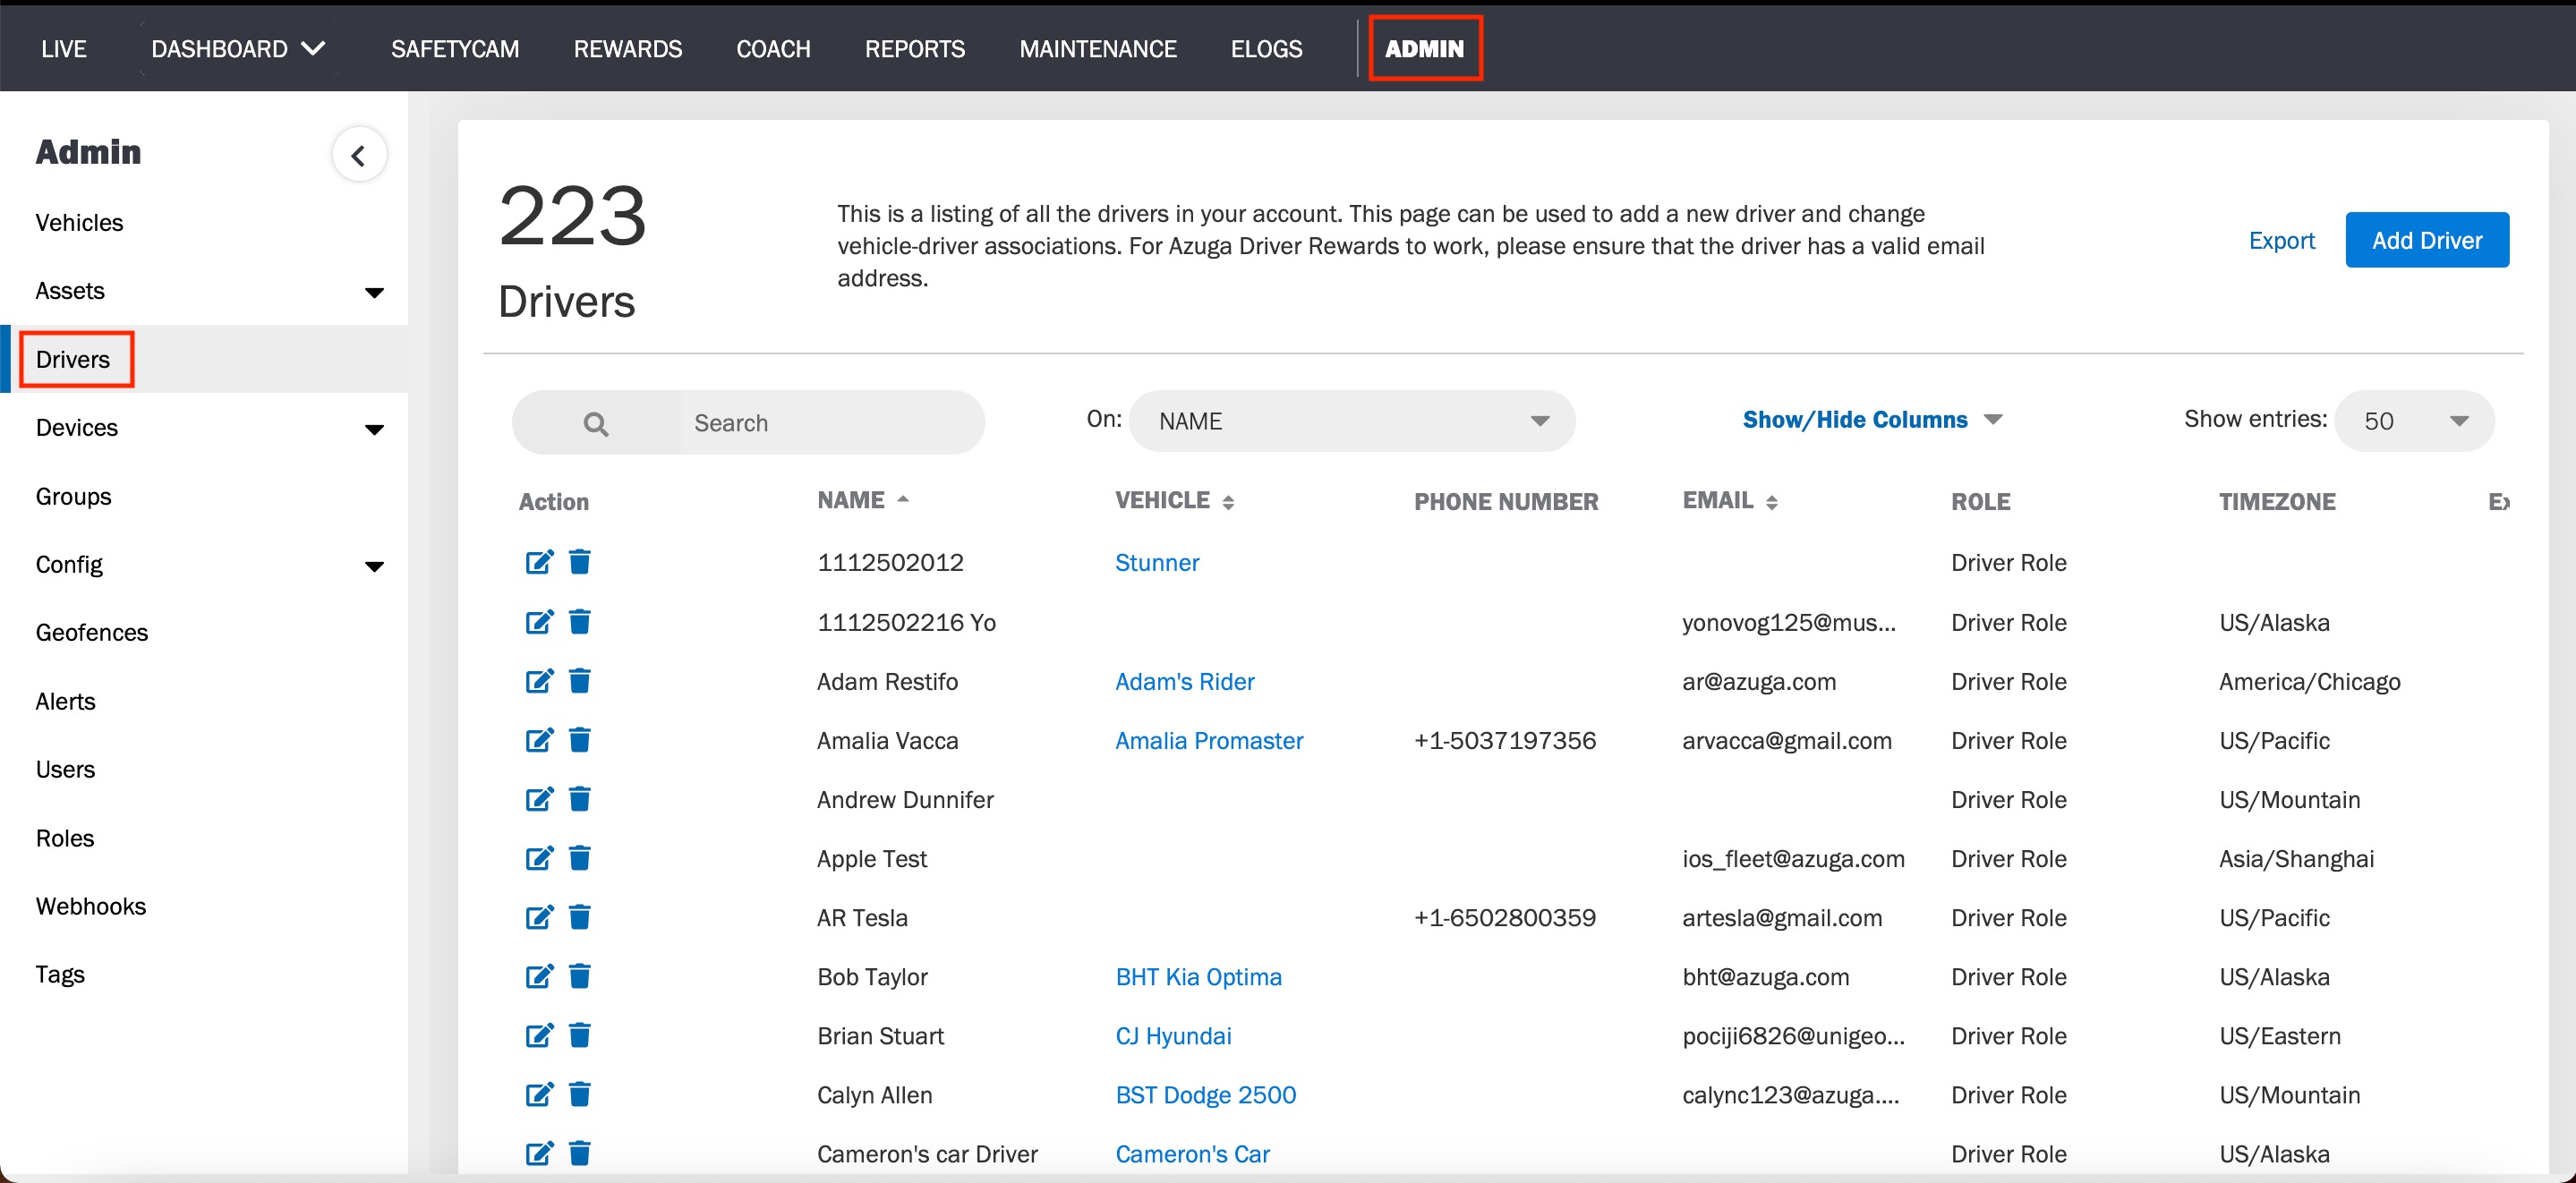Screen dimensions: 2576x1183
Task: Sort by EMAIL column
Action: 1730,500
